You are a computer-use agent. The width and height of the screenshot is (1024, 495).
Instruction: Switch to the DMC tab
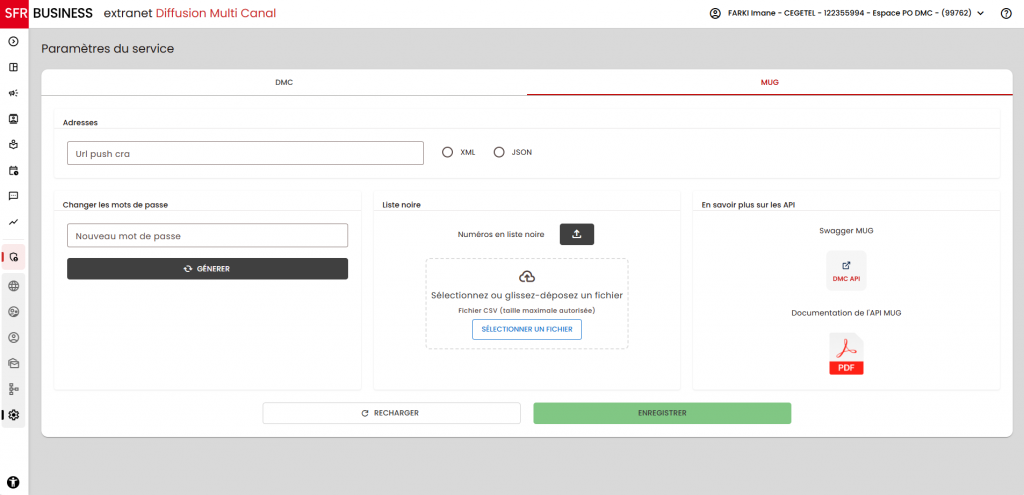tap(284, 82)
